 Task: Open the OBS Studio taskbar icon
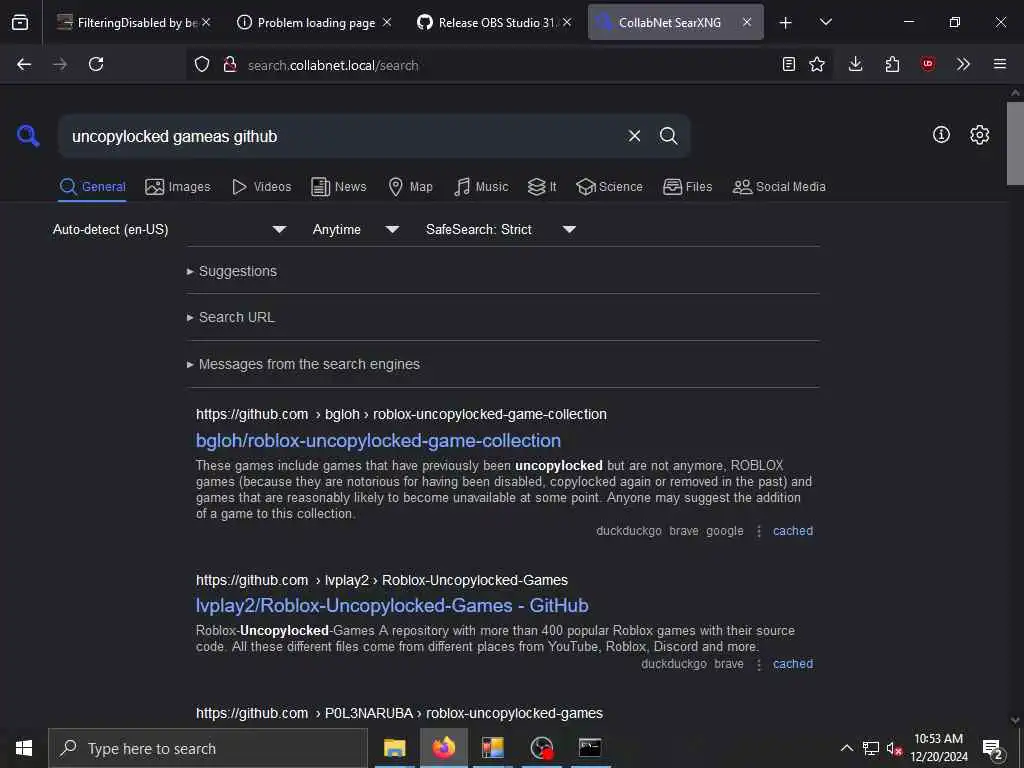point(541,748)
